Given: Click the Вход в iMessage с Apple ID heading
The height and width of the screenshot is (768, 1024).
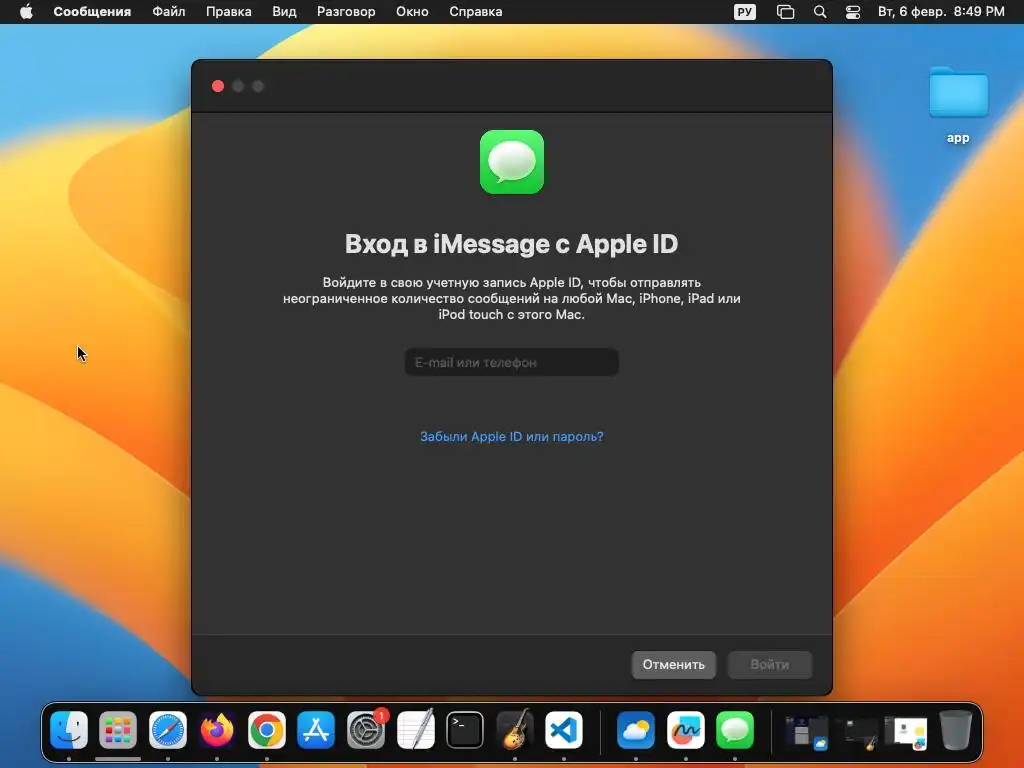Looking at the screenshot, I should click(x=511, y=244).
